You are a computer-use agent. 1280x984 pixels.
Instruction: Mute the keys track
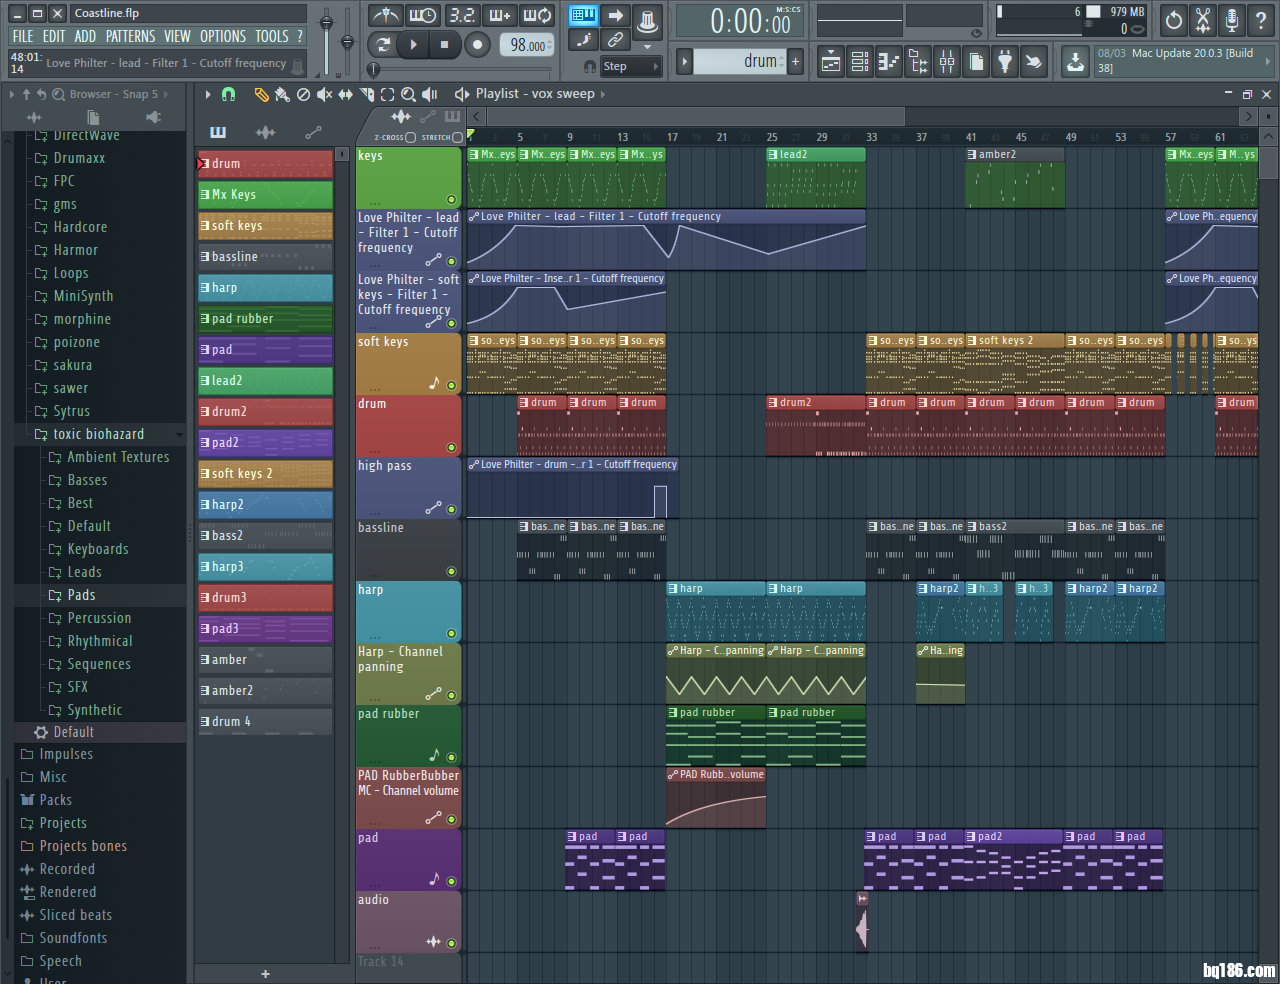451,200
